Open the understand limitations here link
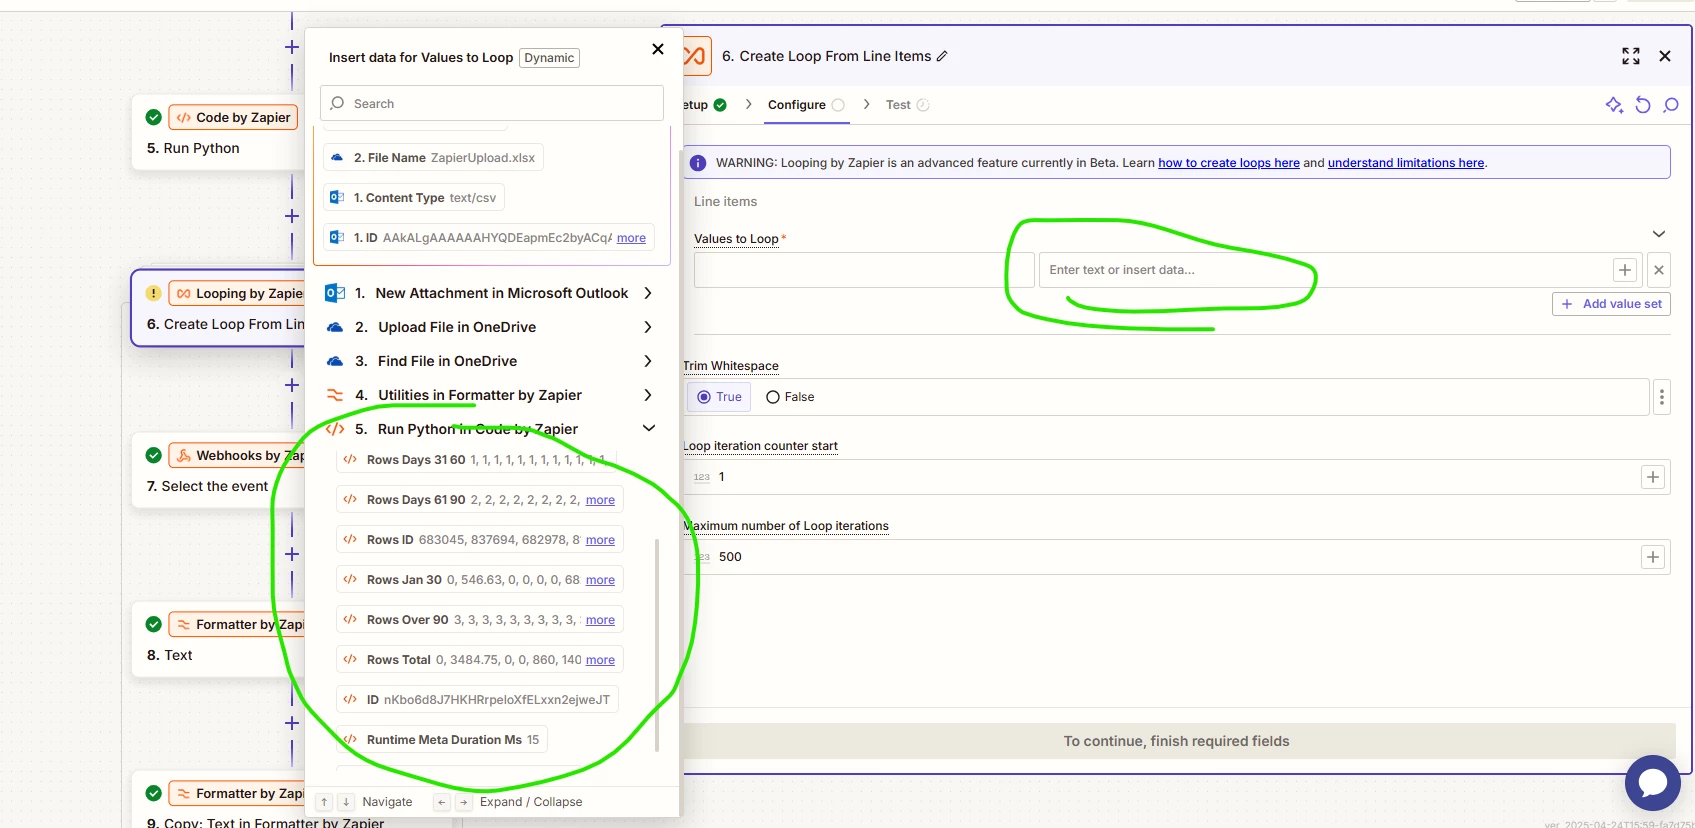The width and height of the screenshot is (1695, 828). coord(1405,163)
